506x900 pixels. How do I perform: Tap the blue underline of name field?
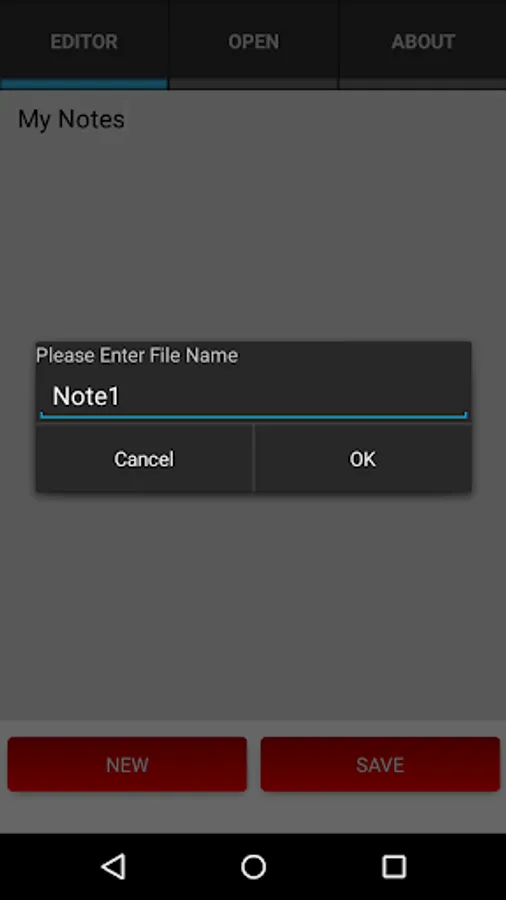[x=254, y=416]
